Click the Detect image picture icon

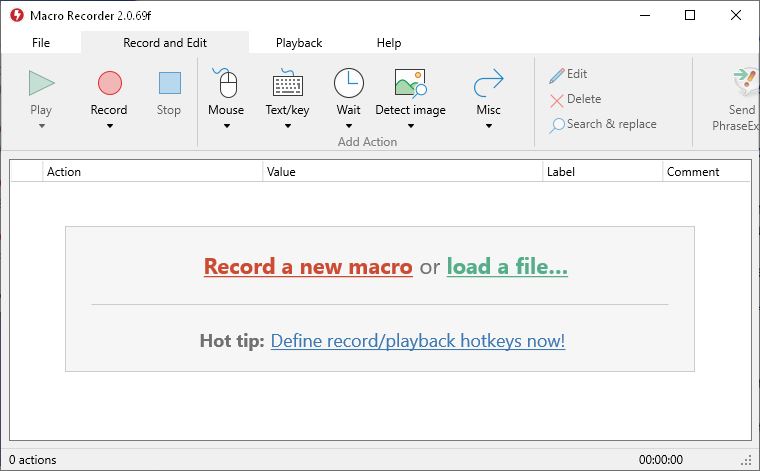411,83
